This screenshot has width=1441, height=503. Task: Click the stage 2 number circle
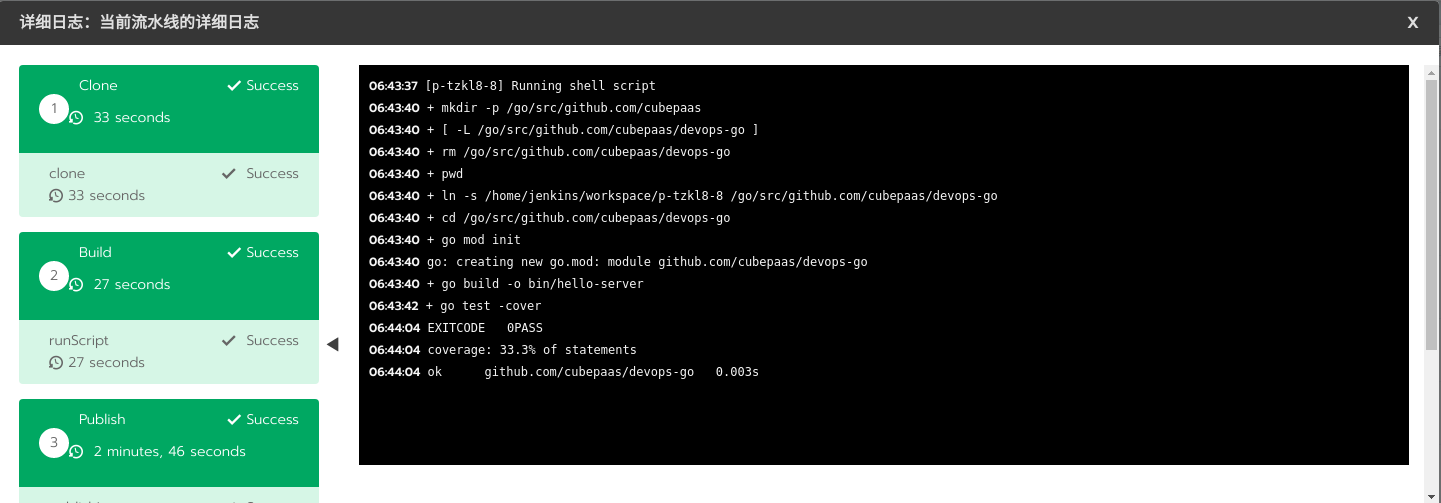(54, 275)
